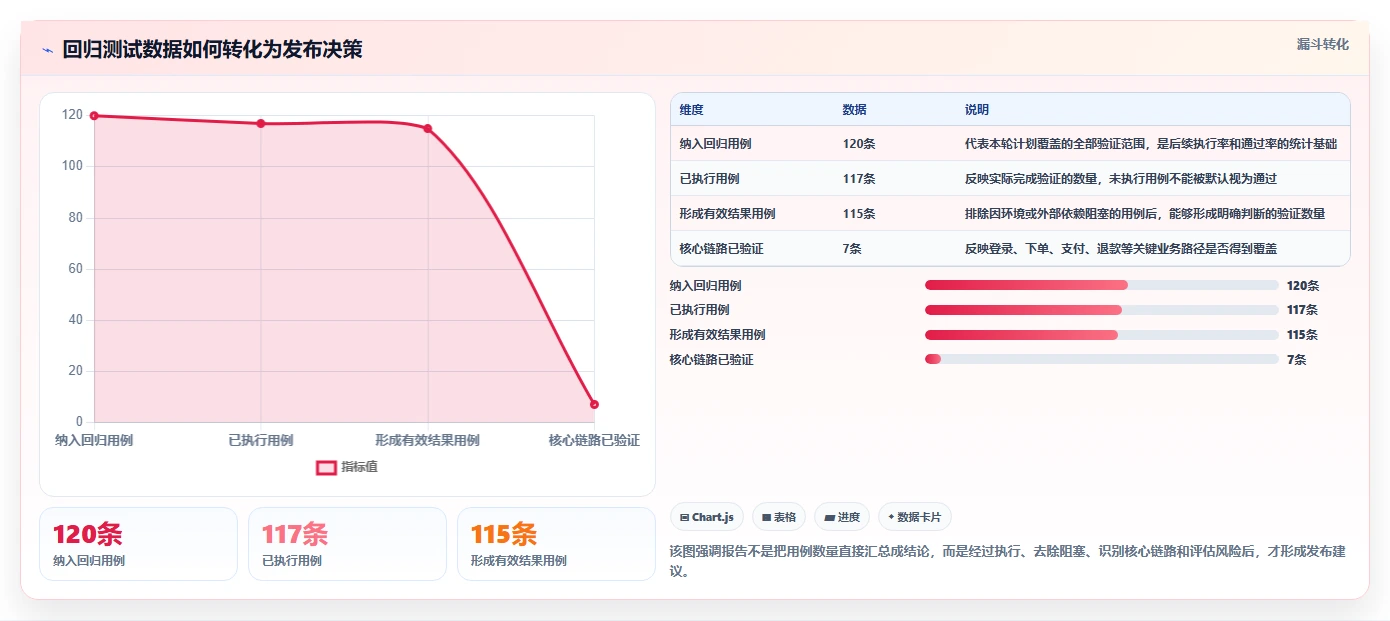Click the 已执行用例 progress bar

click(x=1102, y=310)
